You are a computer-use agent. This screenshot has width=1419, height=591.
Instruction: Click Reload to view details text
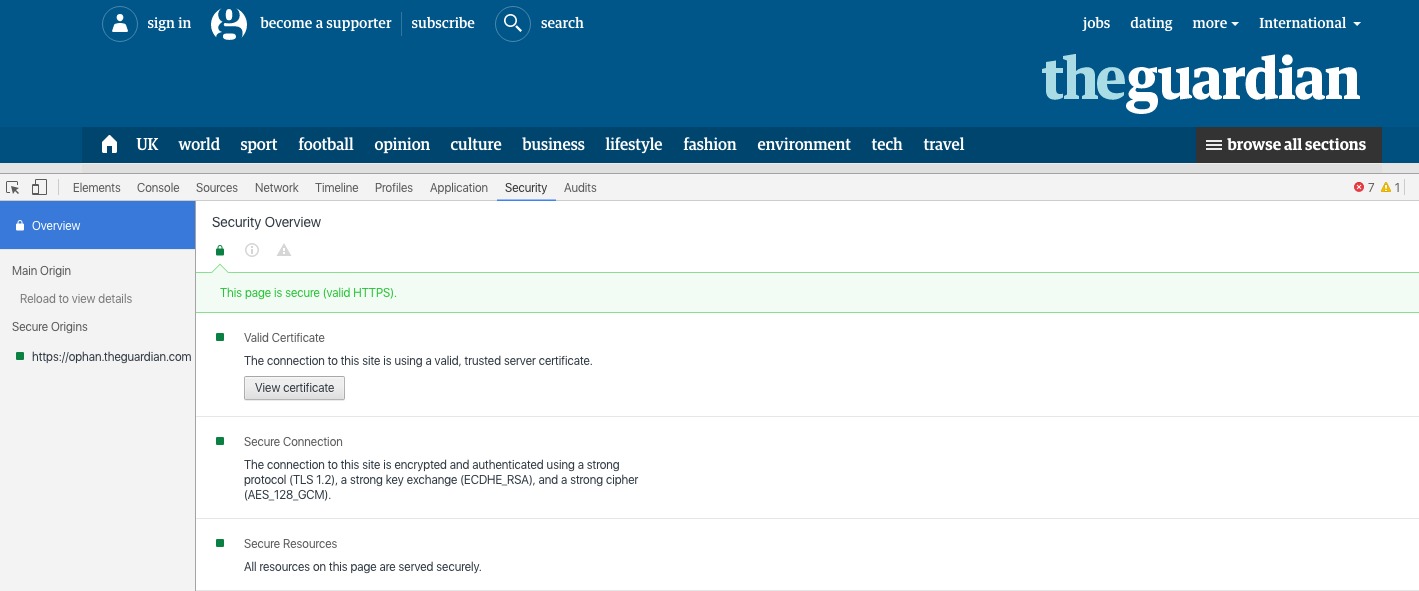(x=76, y=299)
